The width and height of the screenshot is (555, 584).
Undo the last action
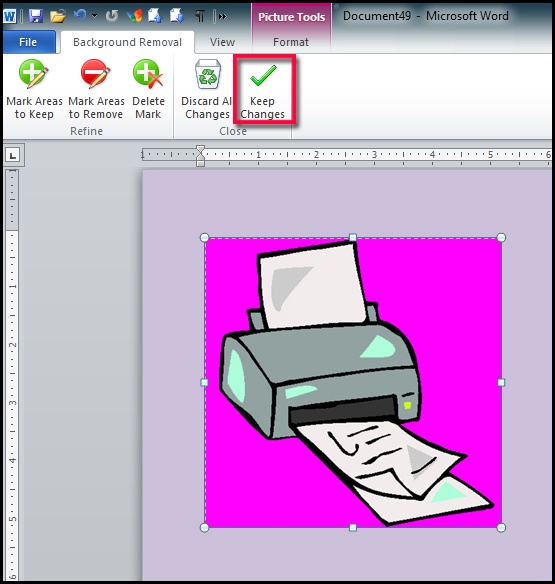(x=80, y=16)
